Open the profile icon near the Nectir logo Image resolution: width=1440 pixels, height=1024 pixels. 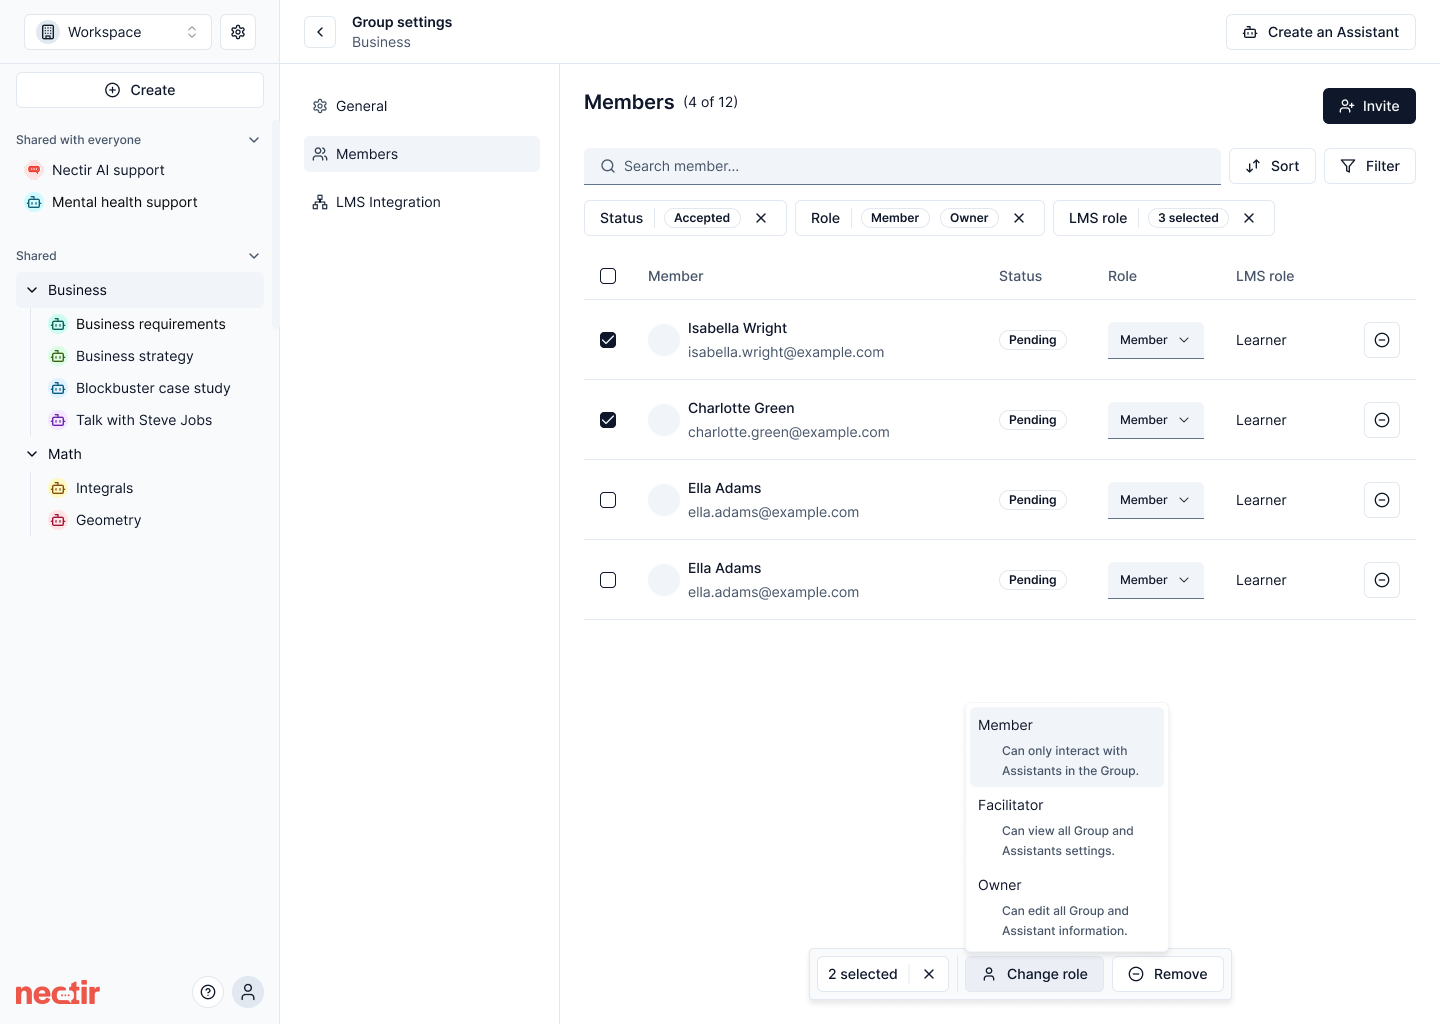click(248, 992)
